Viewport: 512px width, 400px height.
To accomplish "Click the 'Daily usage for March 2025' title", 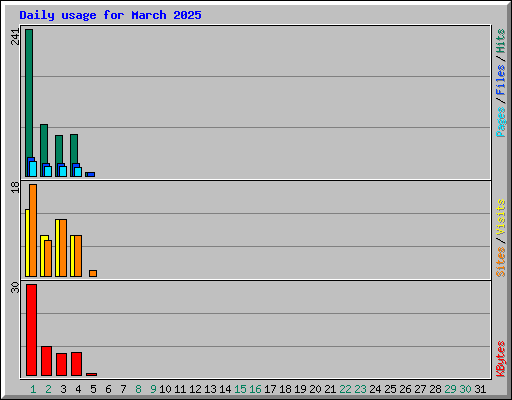I will click(x=110, y=15).
